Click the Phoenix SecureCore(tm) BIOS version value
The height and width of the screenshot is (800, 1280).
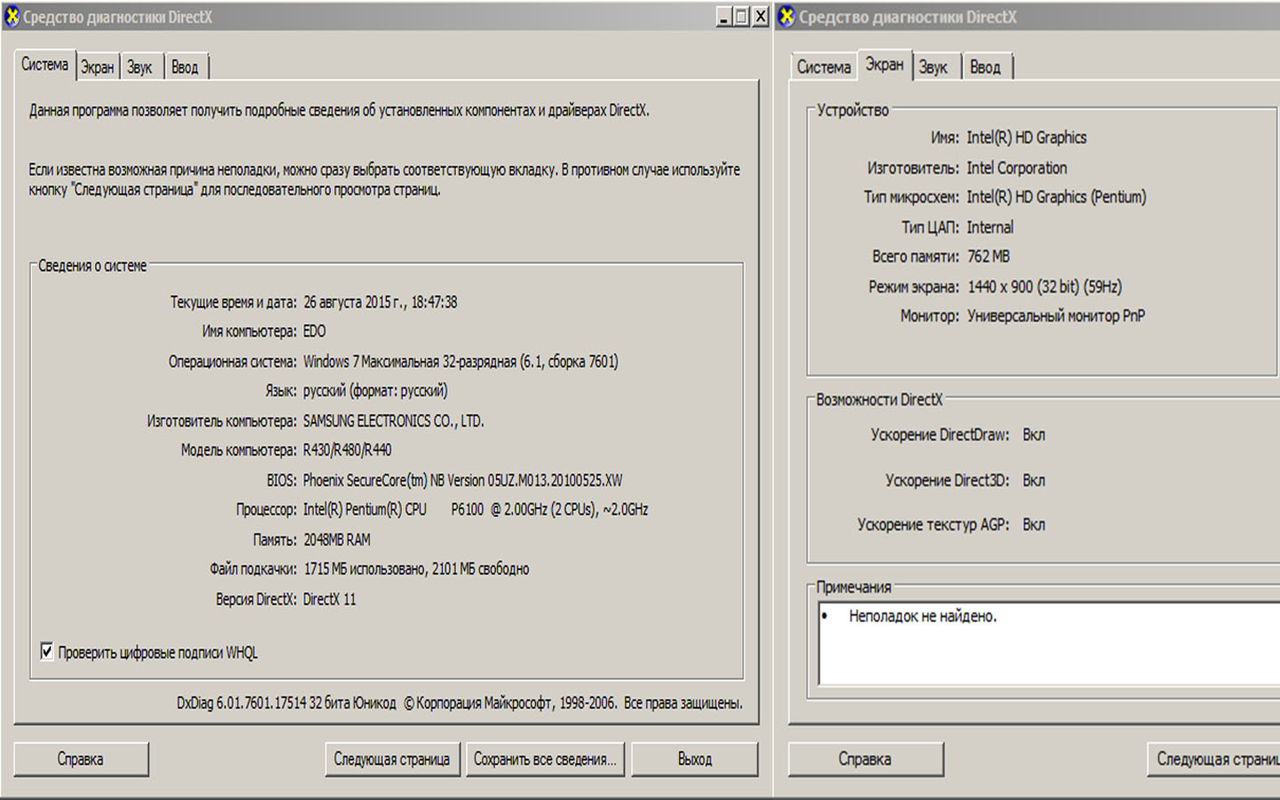(x=463, y=480)
